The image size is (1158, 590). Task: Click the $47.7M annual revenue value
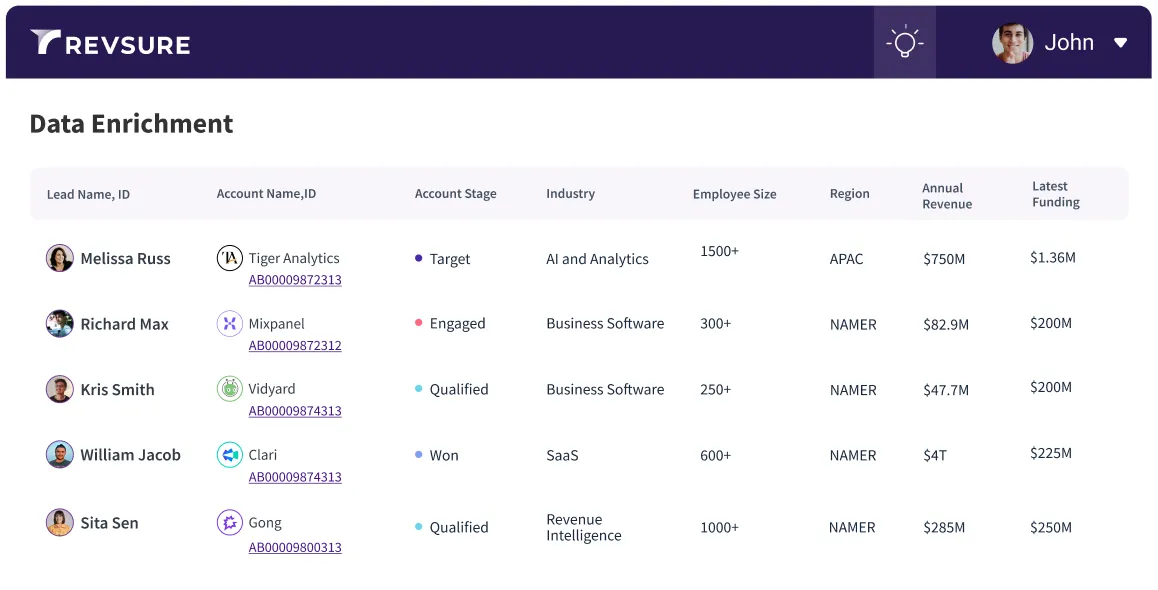point(946,390)
